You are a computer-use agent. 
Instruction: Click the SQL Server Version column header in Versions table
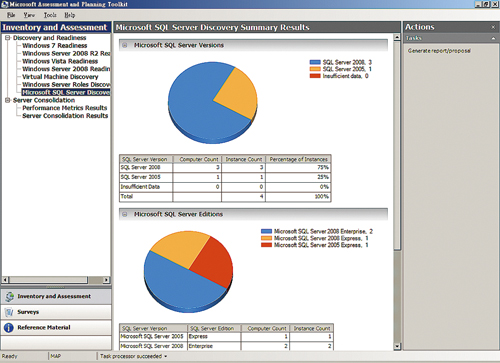point(146,159)
